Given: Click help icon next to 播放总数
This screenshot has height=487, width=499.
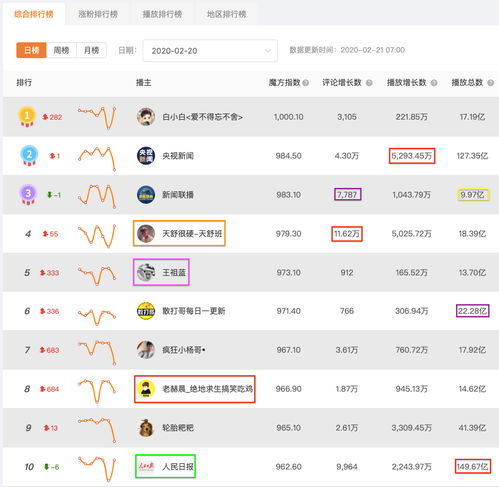Looking at the screenshot, I should [490, 83].
